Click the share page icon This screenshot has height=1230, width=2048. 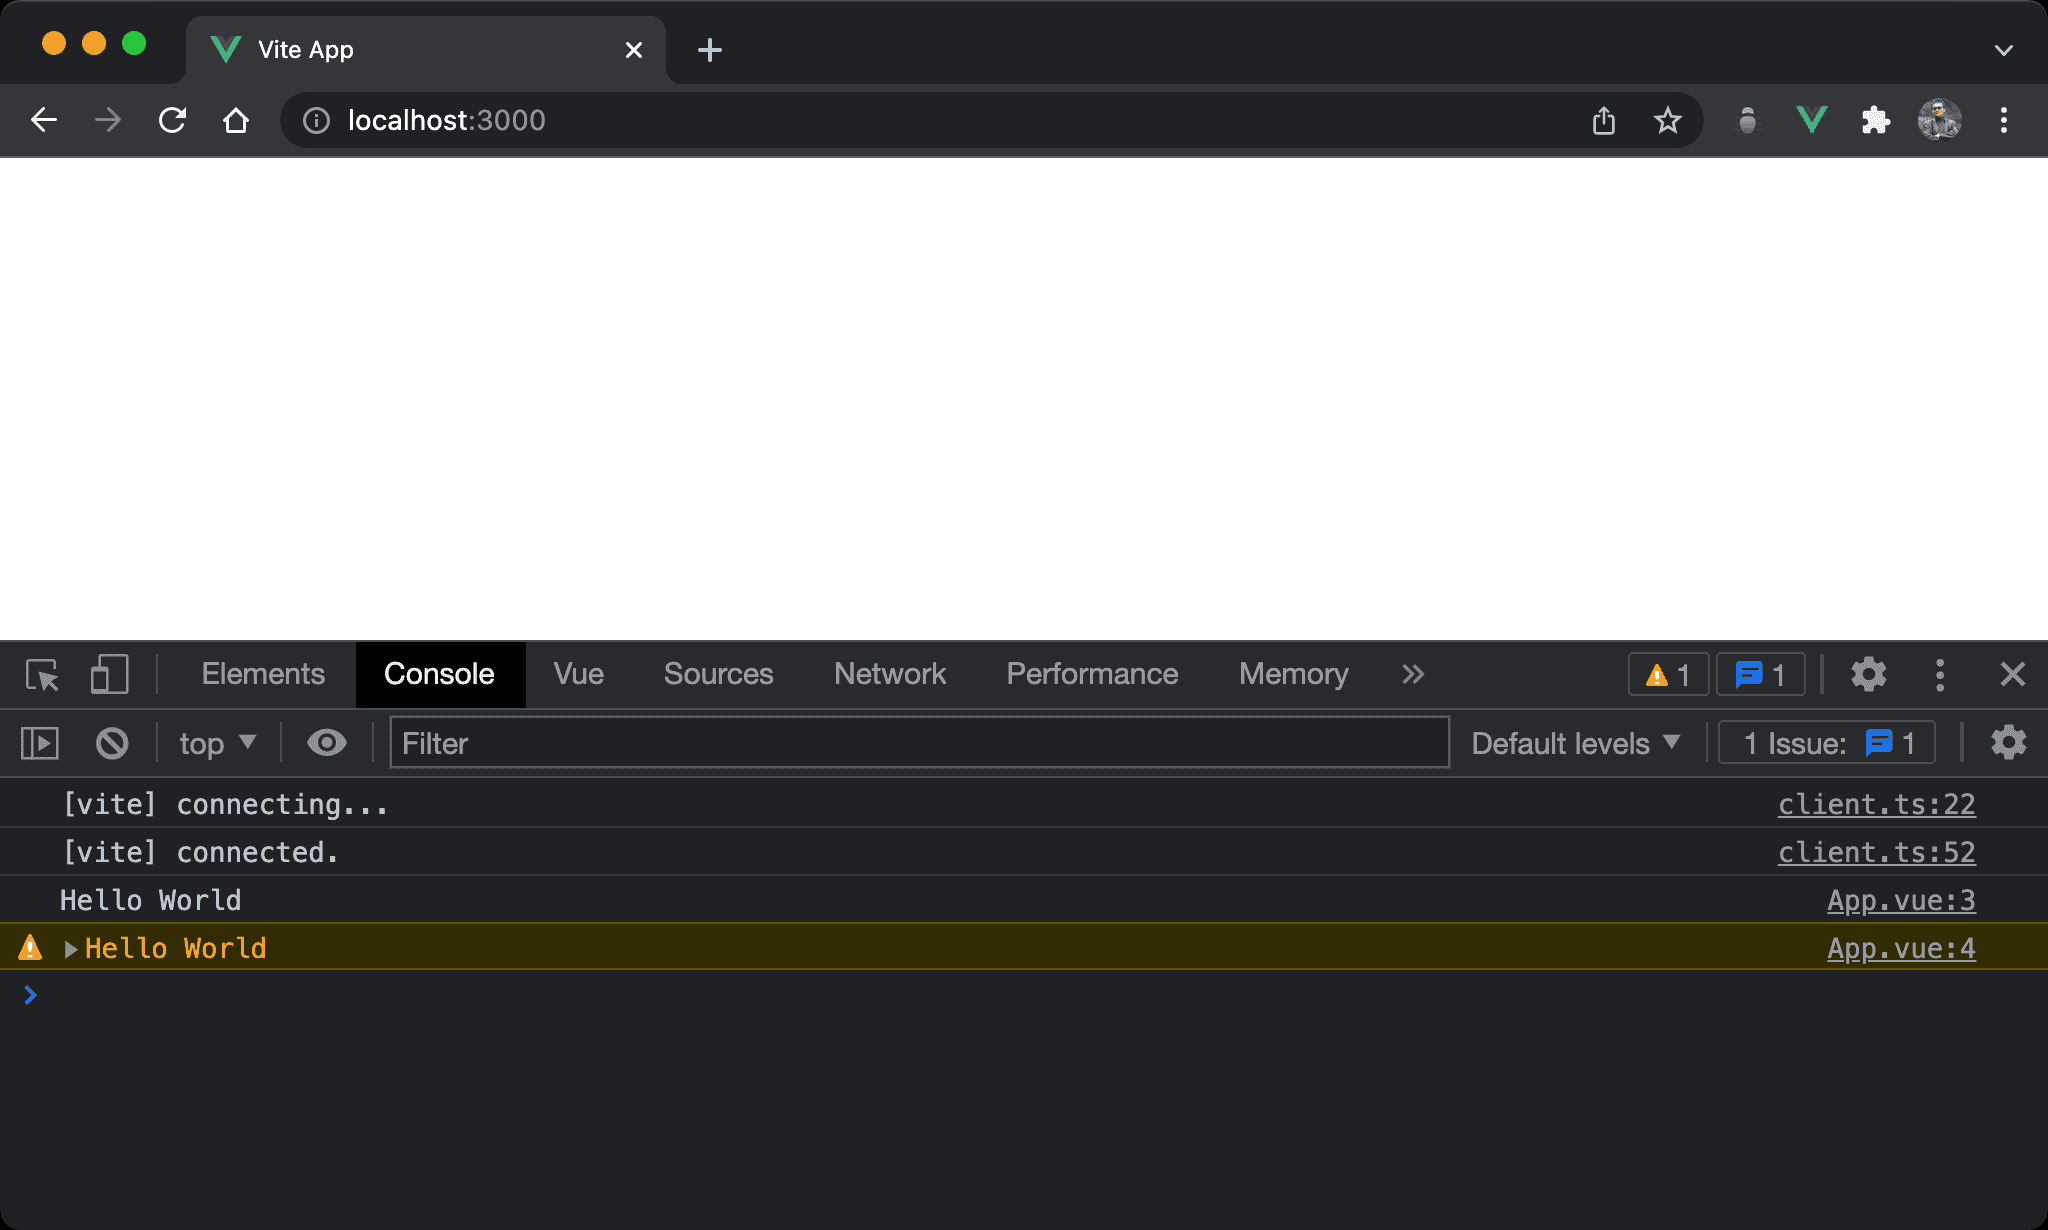tap(1604, 121)
